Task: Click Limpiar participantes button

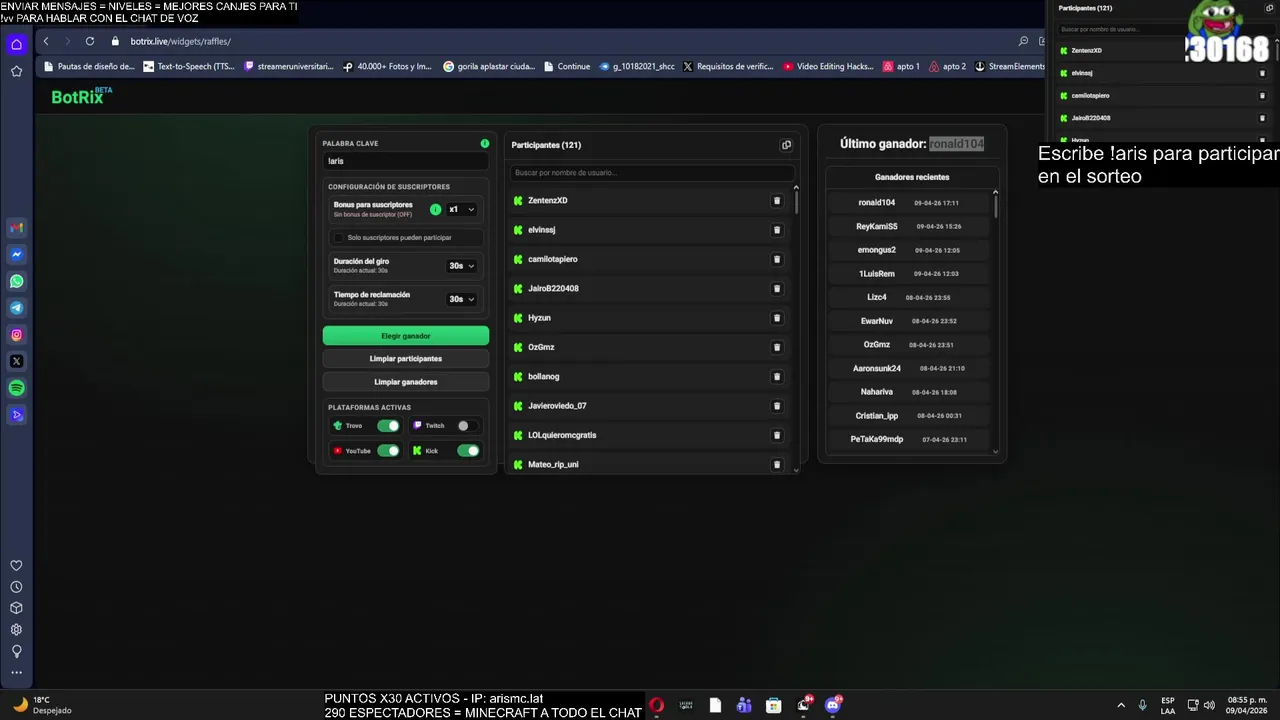Action: click(x=406, y=359)
